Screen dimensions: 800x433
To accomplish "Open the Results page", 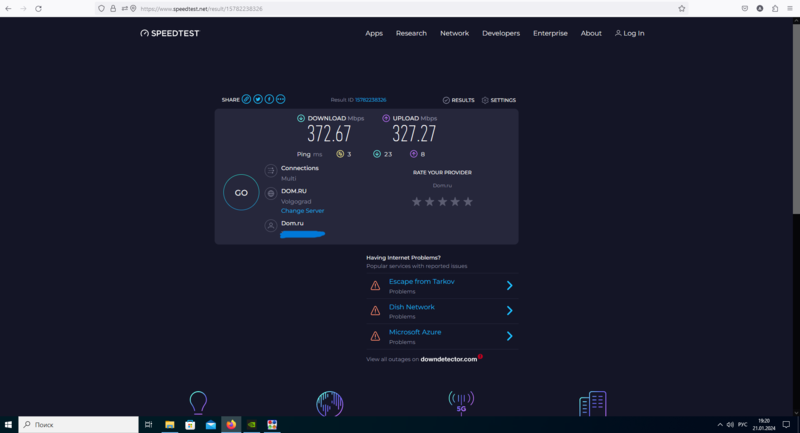I will click(x=458, y=100).
